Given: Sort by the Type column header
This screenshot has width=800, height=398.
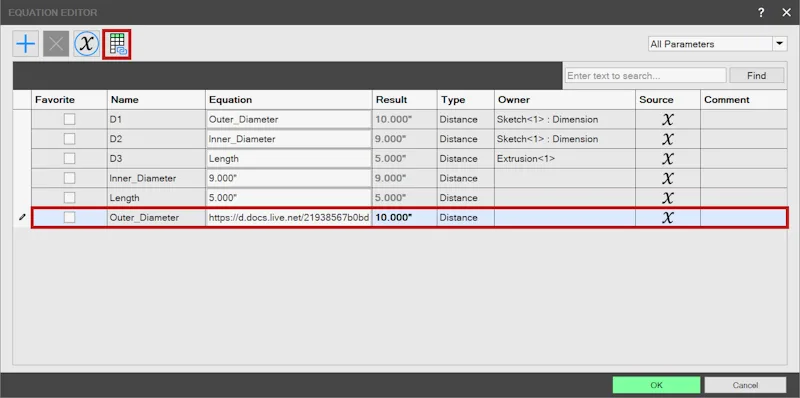Looking at the screenshot, I should click(x=466, y=100).
